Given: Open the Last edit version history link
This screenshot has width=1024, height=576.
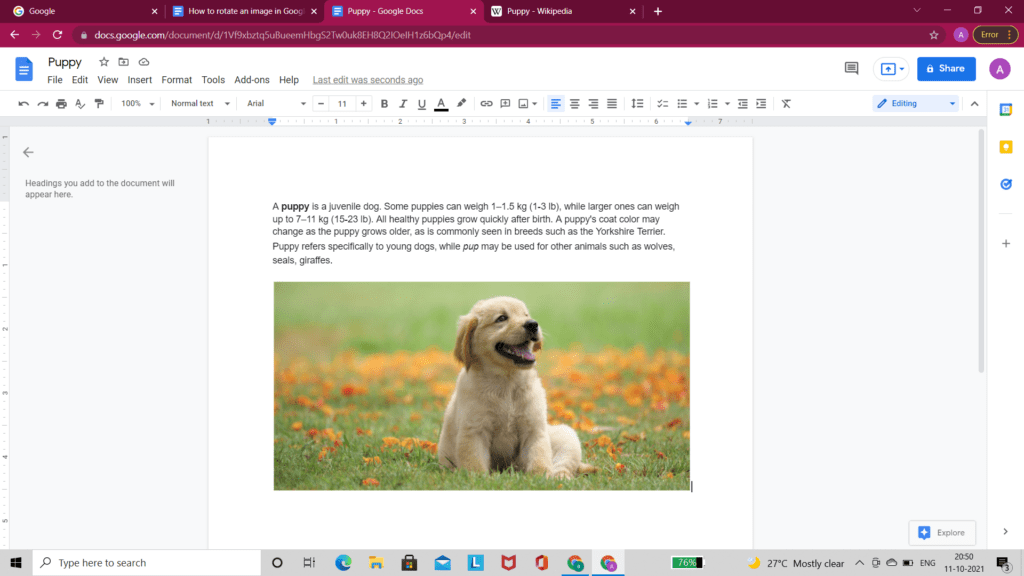Looking at the screenshot, I should click(x=367, y=79).
